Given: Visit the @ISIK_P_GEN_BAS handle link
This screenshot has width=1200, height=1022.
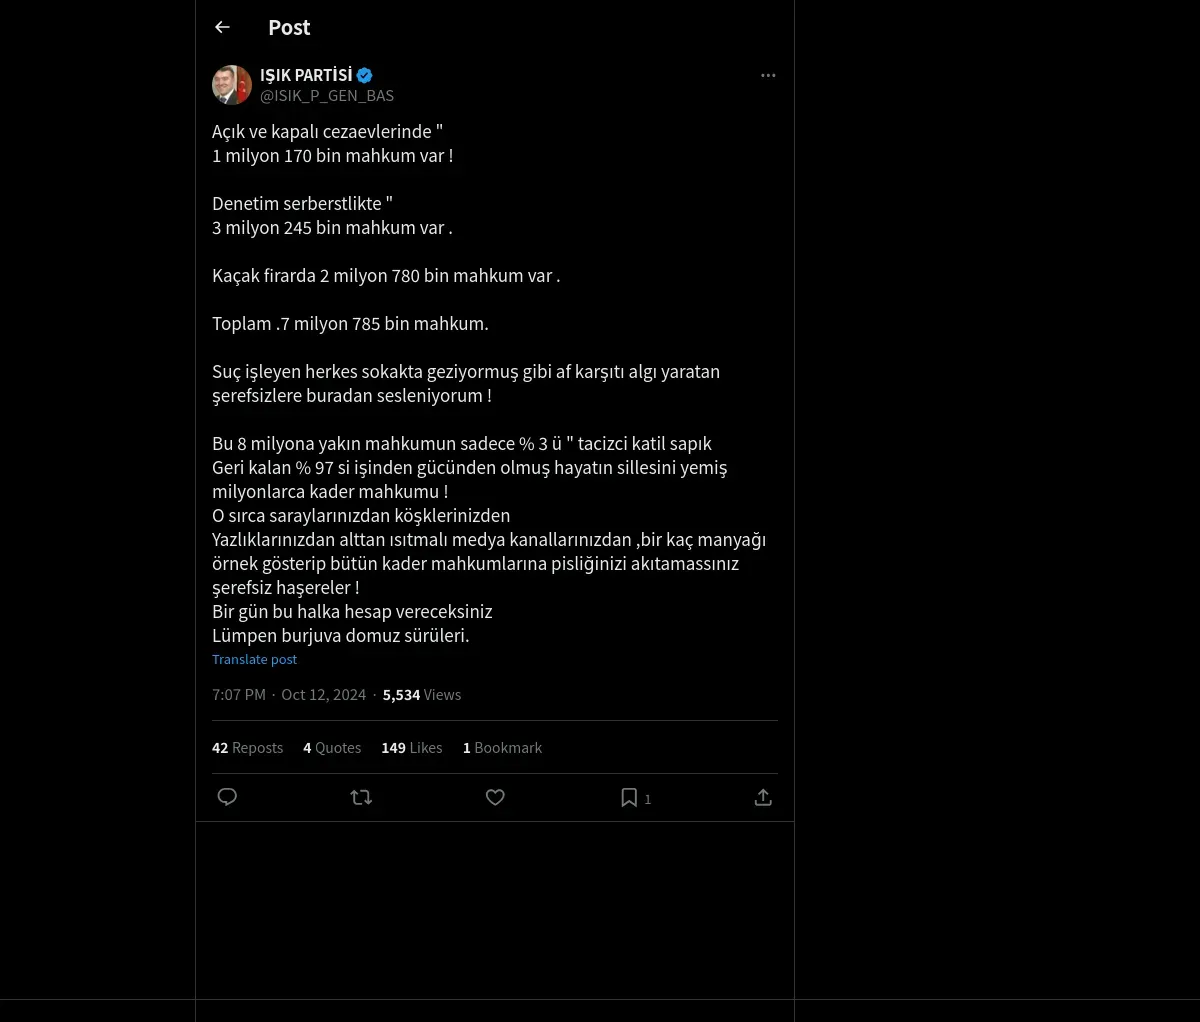Looking at the screenshot, I should (327, 96).
